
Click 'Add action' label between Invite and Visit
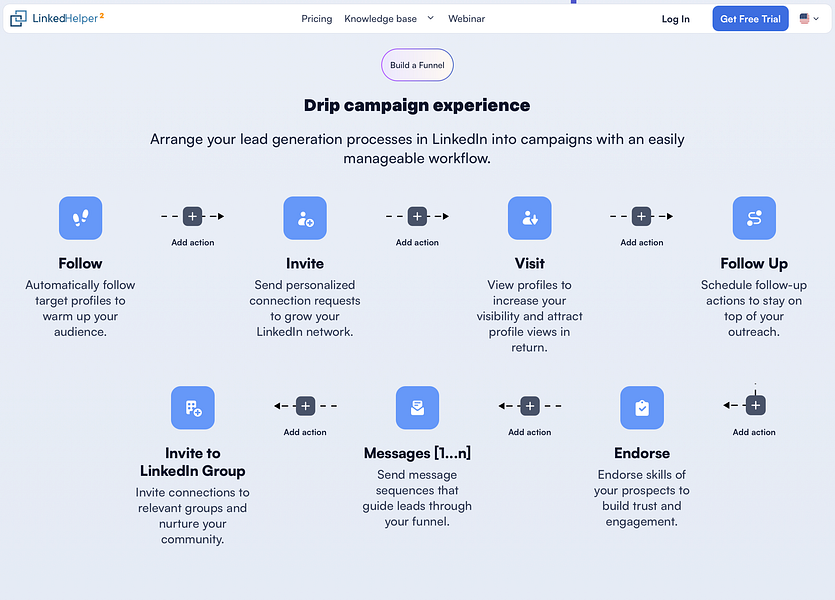pos(417,242)
